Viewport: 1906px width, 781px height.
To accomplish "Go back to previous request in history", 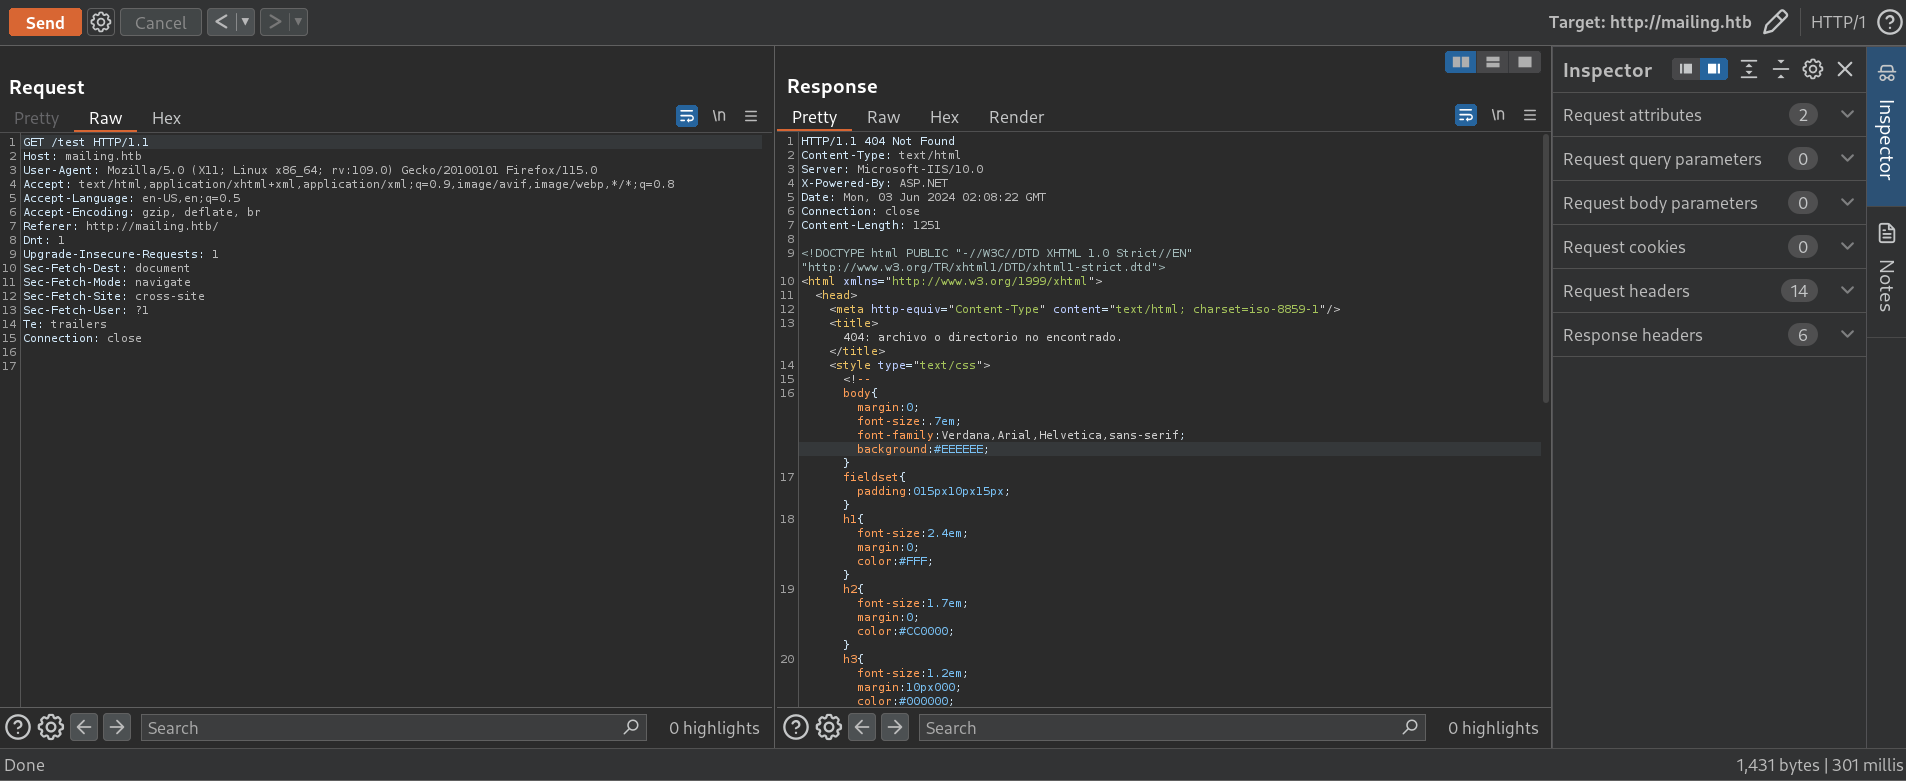I will (222, 21).
